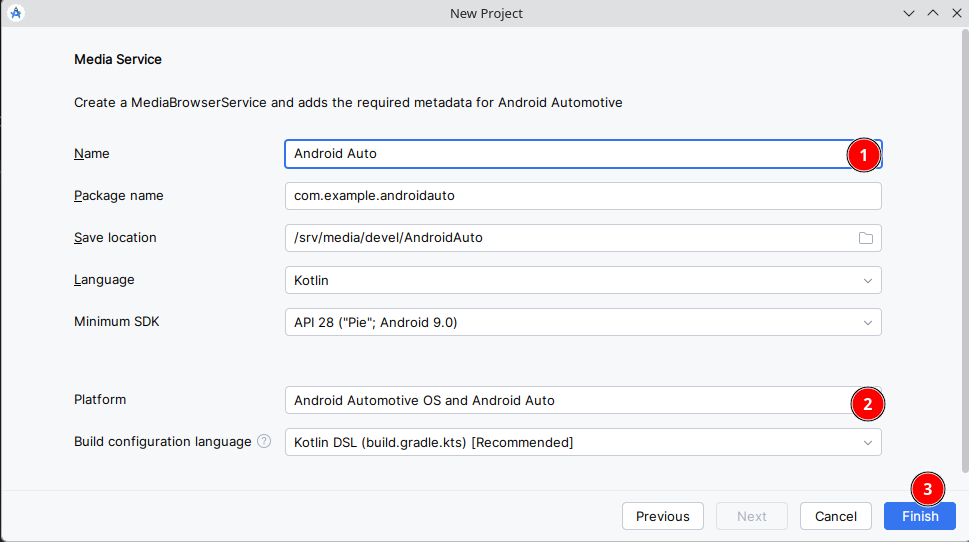This screenshot has width=969, height=542.
Task: Go back with the Previous button
Action: tap(662, 516)
